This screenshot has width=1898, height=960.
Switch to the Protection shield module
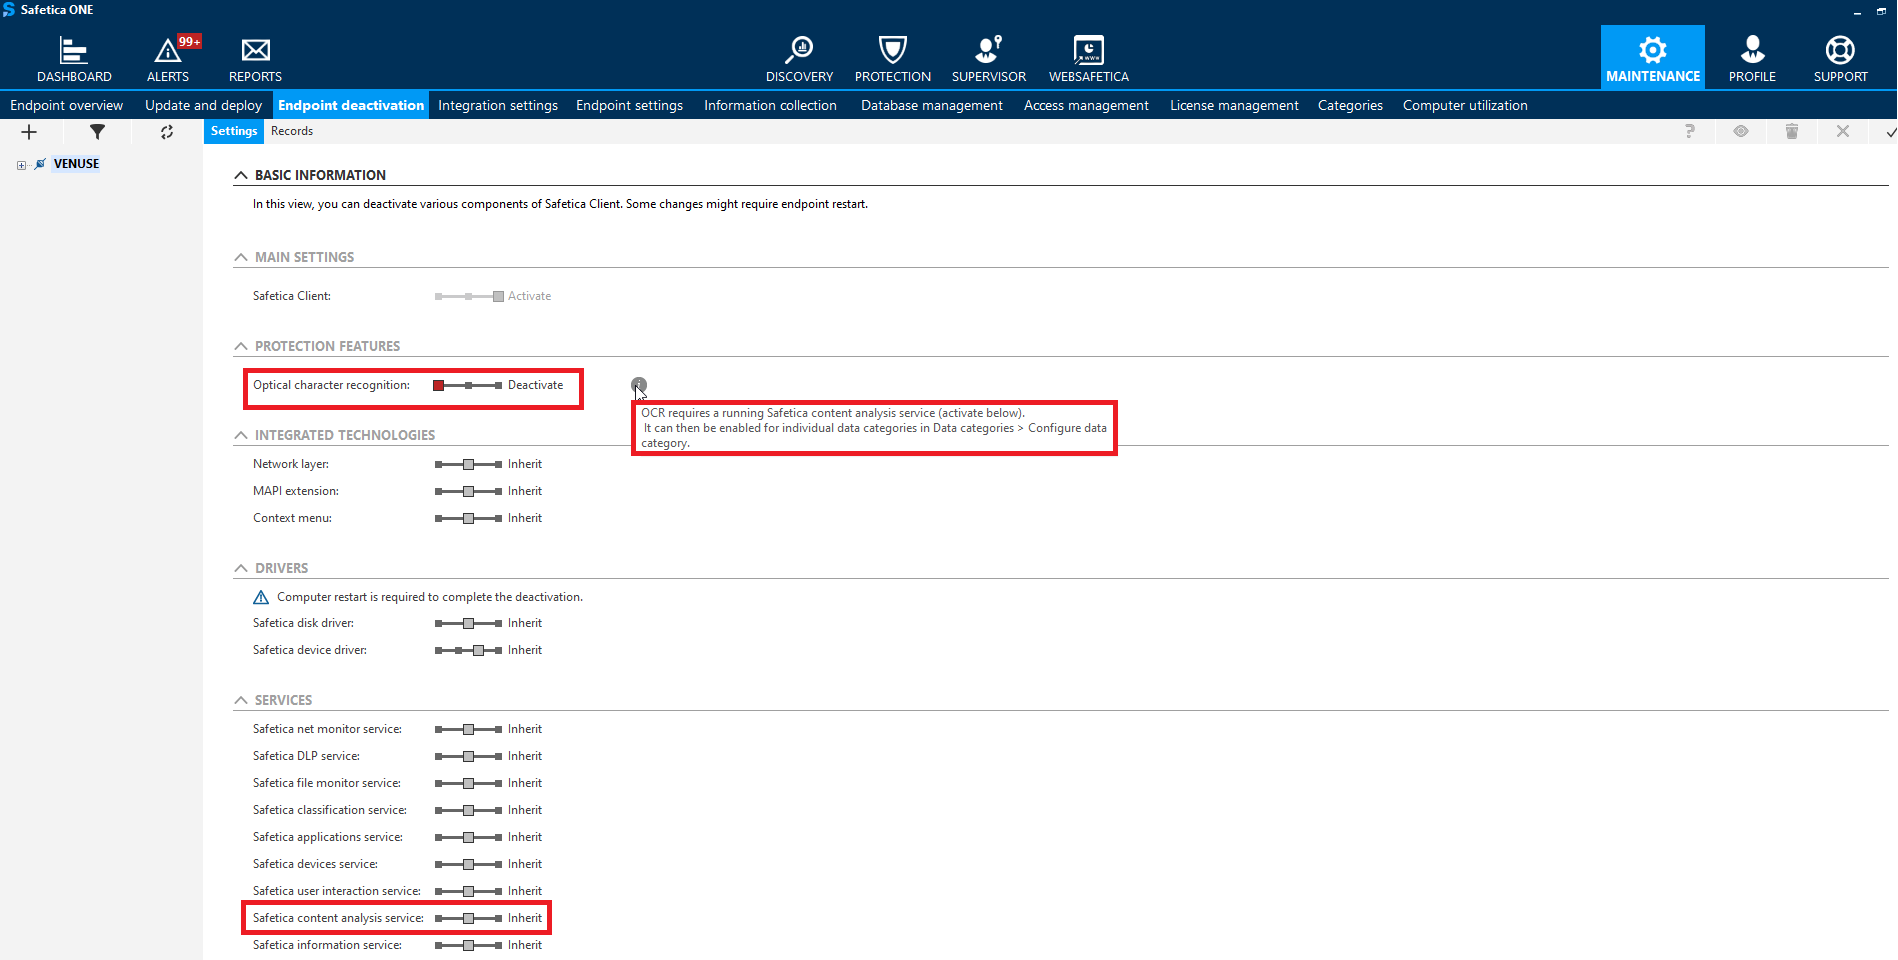point(892,58)
